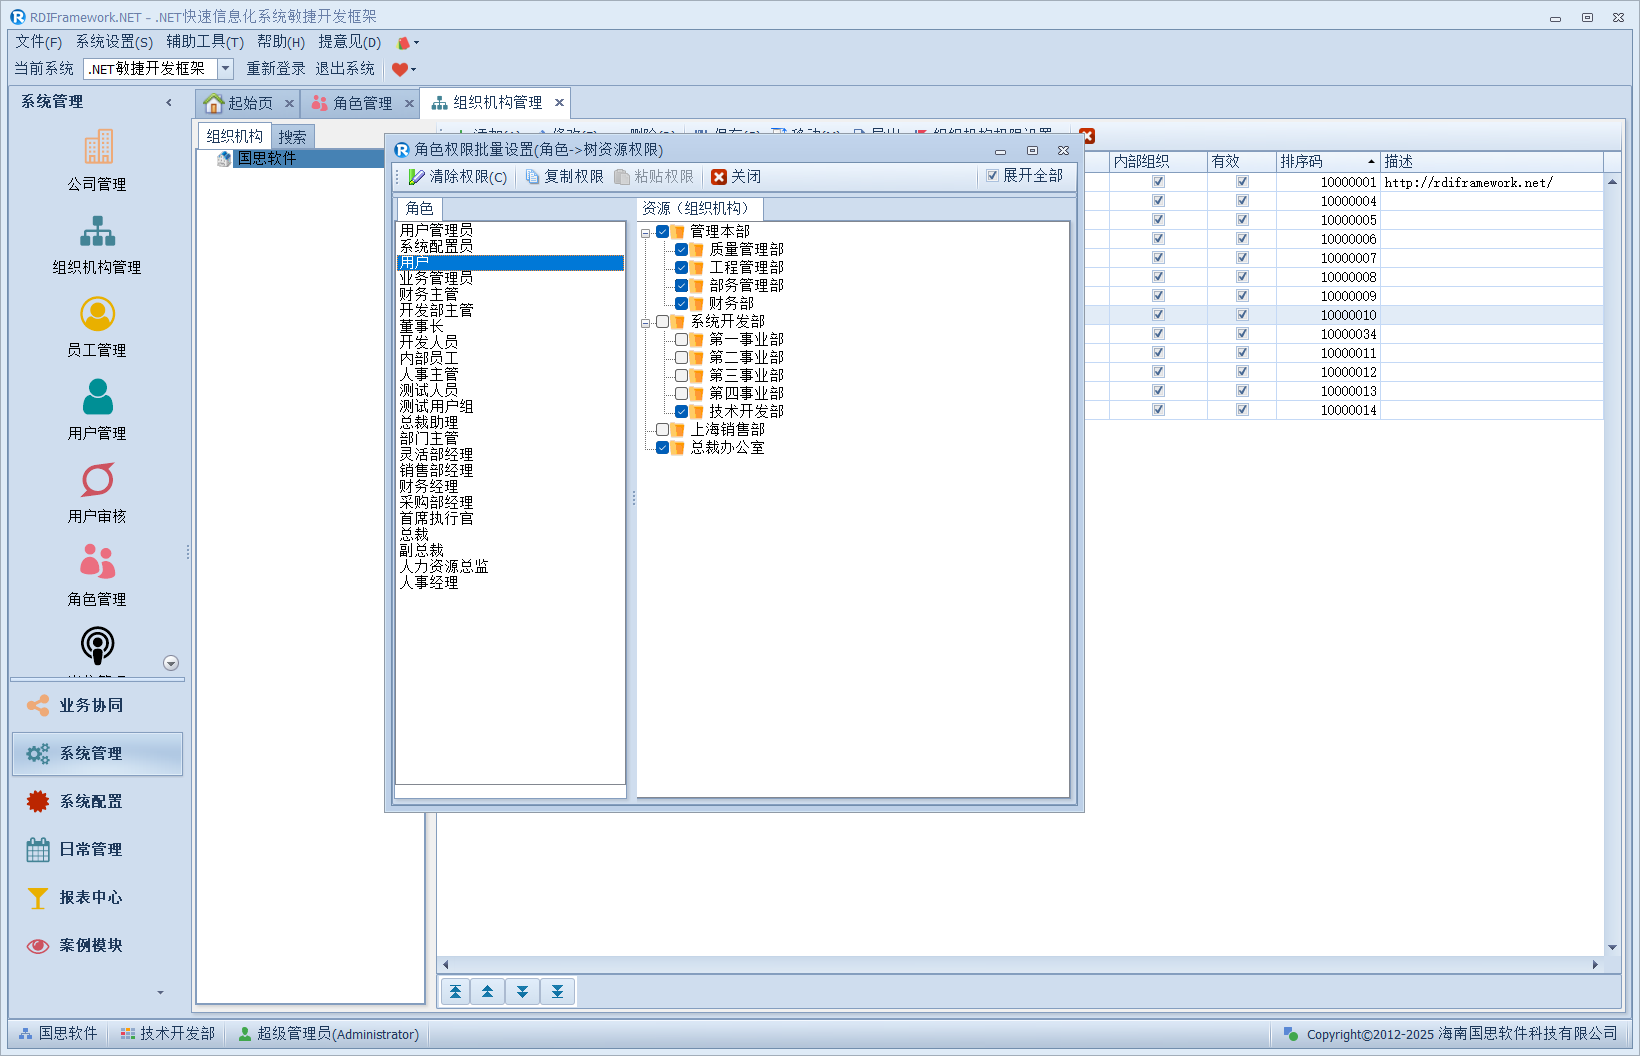This screenshot has height=1056, width=1640.
Task: Click the 清除权限 button
Action: 458,177
